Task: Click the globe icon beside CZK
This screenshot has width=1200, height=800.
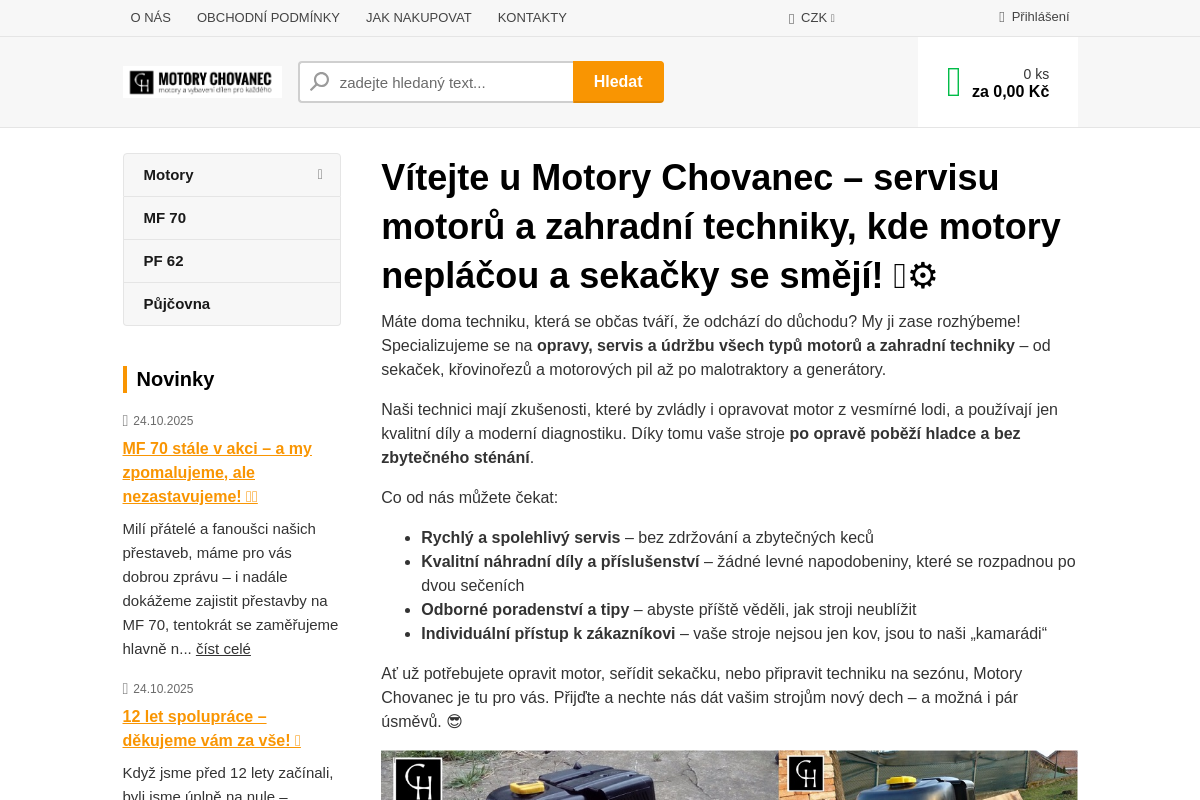Action: 791,17
